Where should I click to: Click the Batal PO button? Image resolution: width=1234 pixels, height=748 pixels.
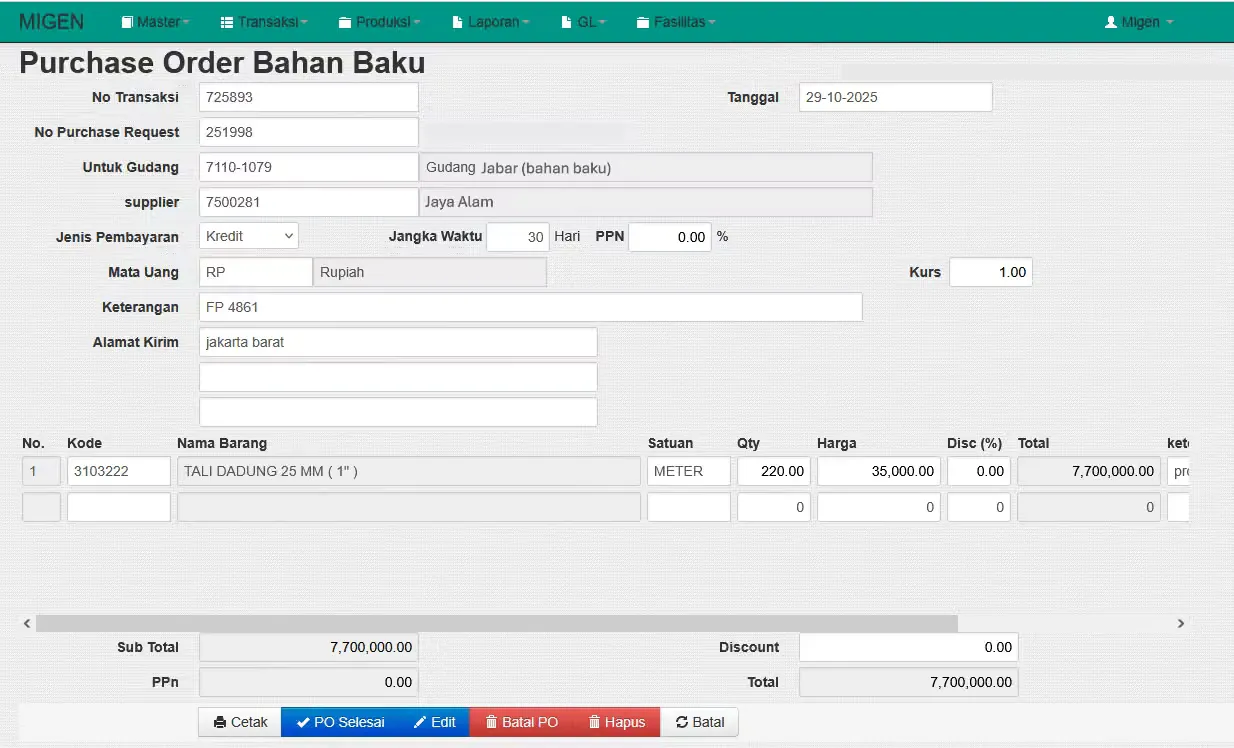pos(521,722)
